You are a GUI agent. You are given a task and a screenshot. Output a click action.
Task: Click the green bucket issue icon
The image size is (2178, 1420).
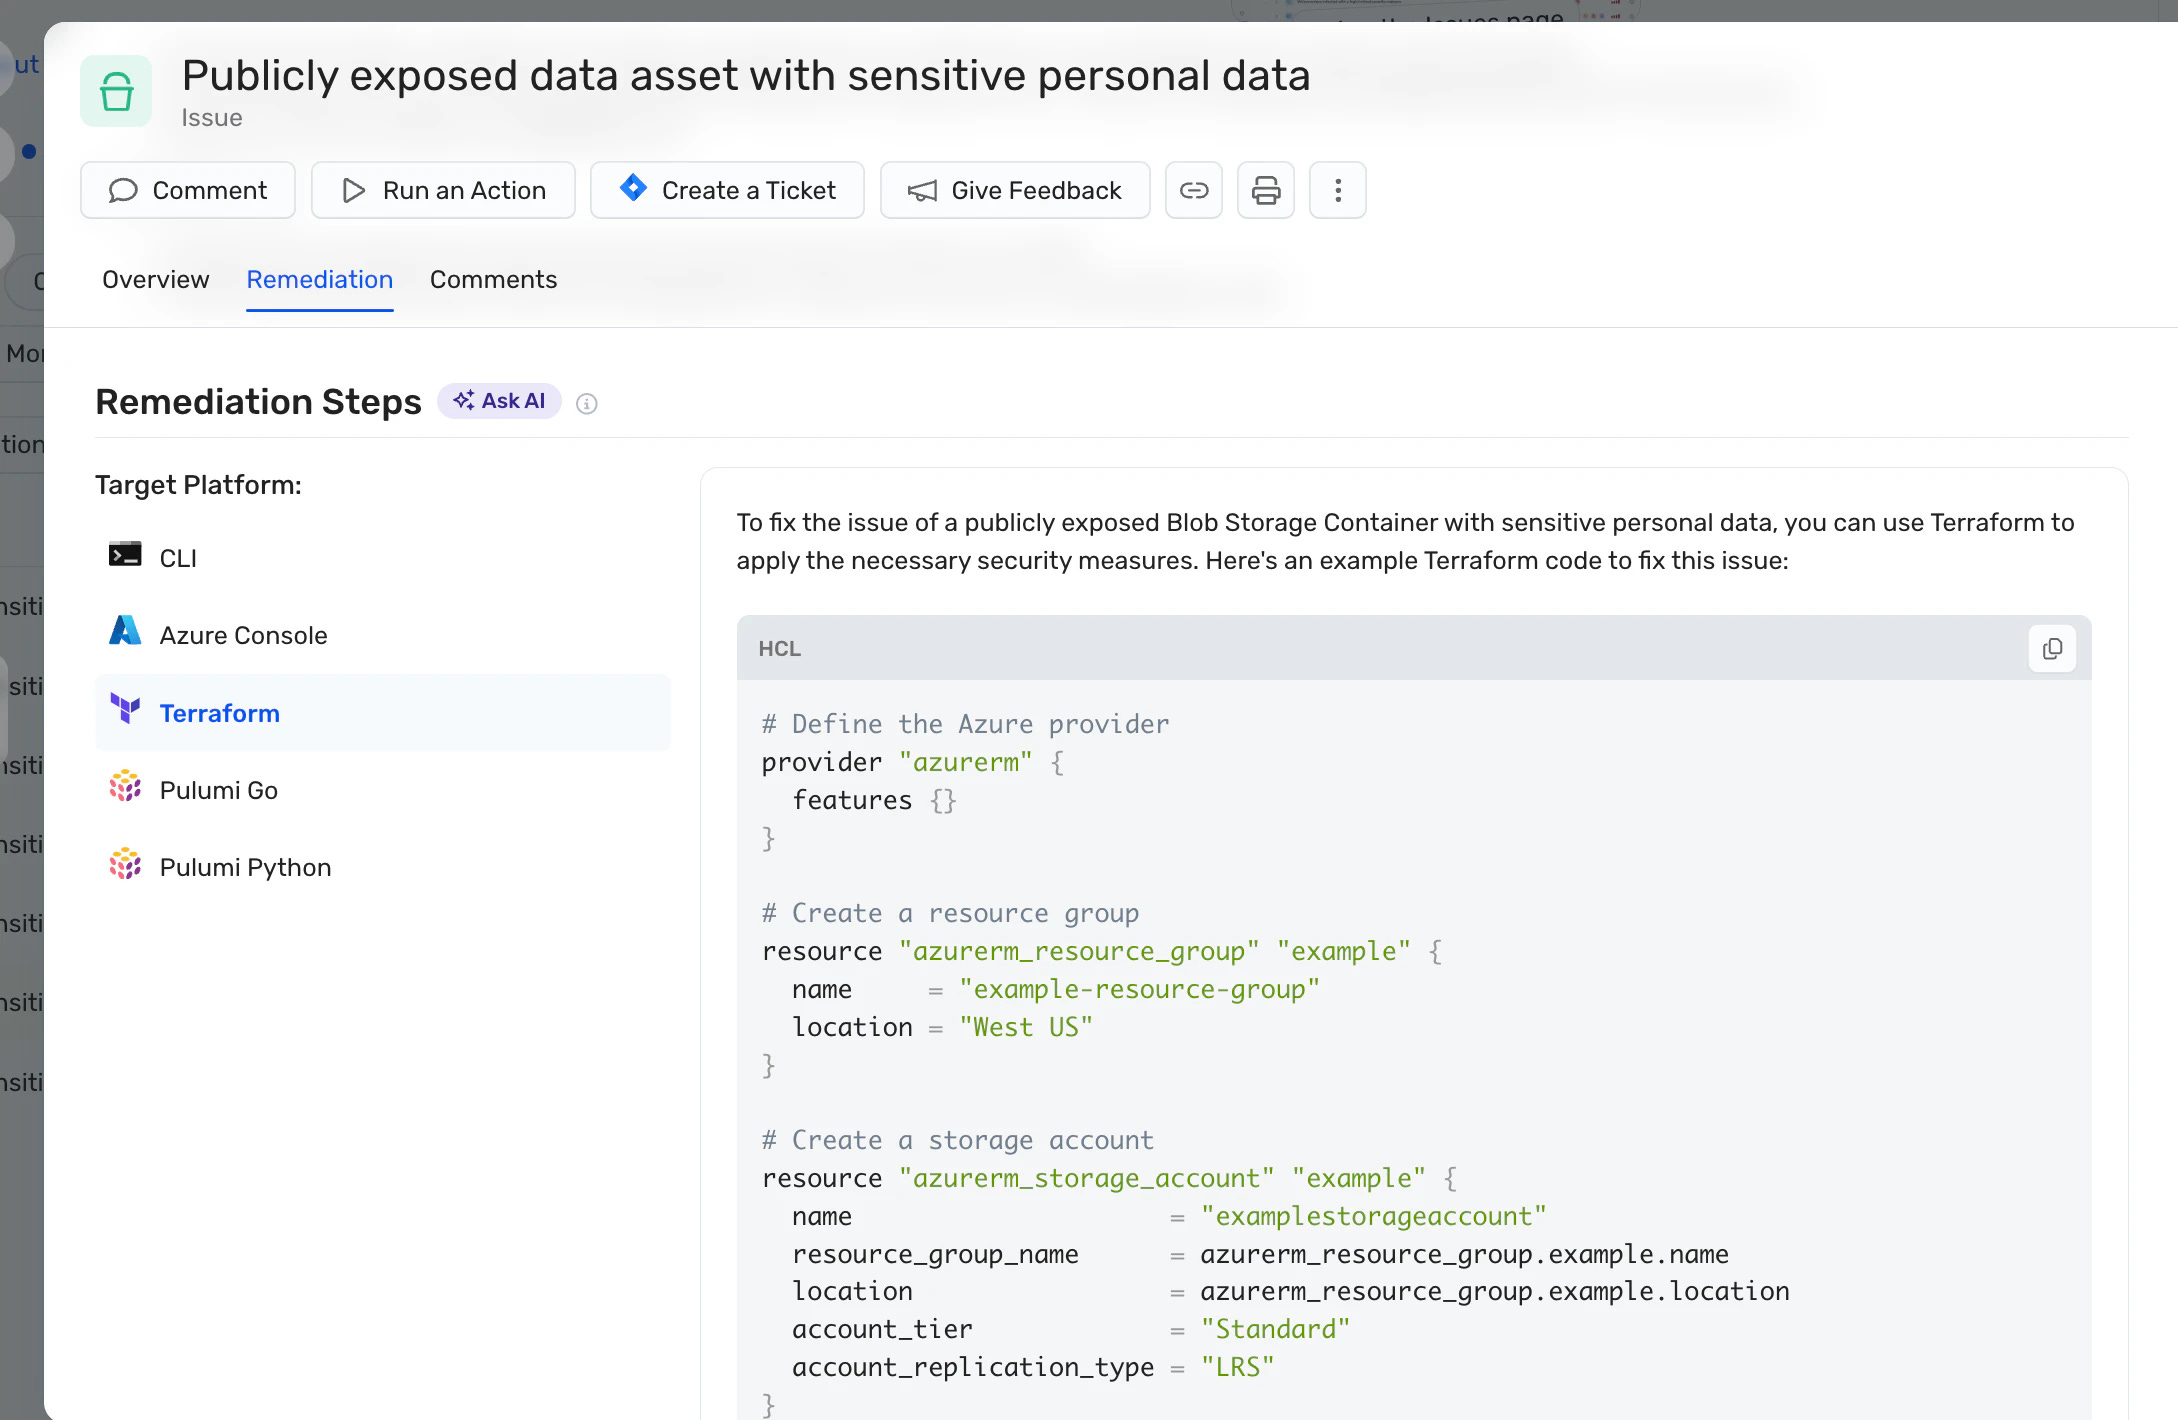(116, 91)
